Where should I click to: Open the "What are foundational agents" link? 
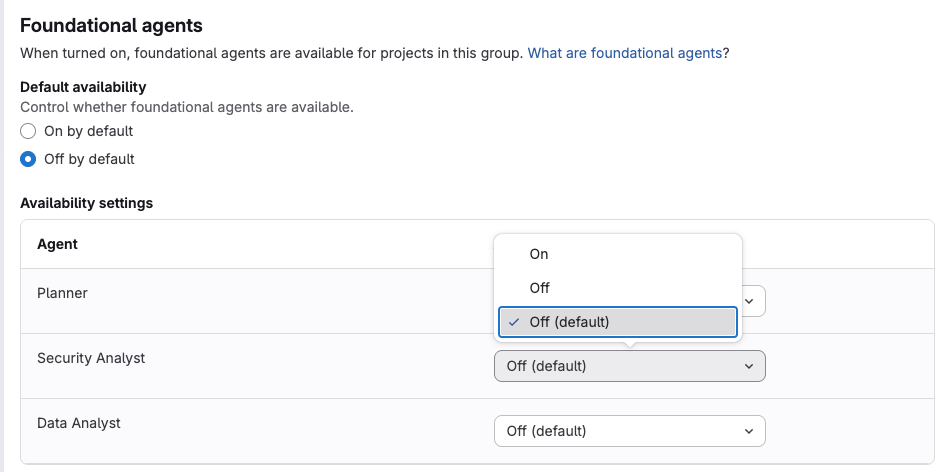pyautogui.click(x=624, y=53)
